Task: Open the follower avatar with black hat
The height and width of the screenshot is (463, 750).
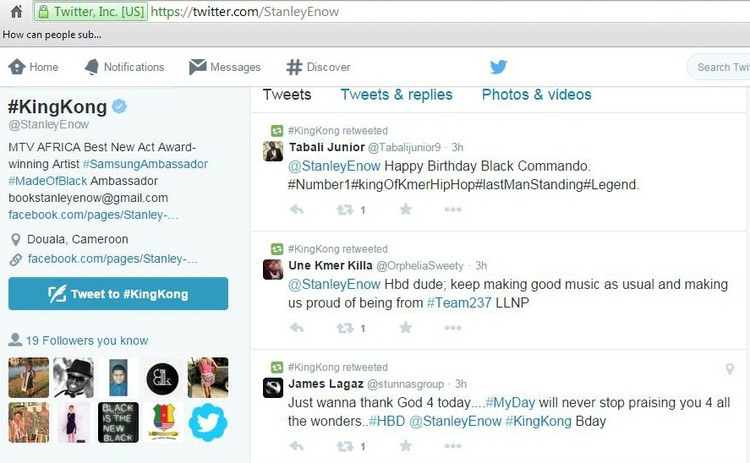Action: point(74,377)
